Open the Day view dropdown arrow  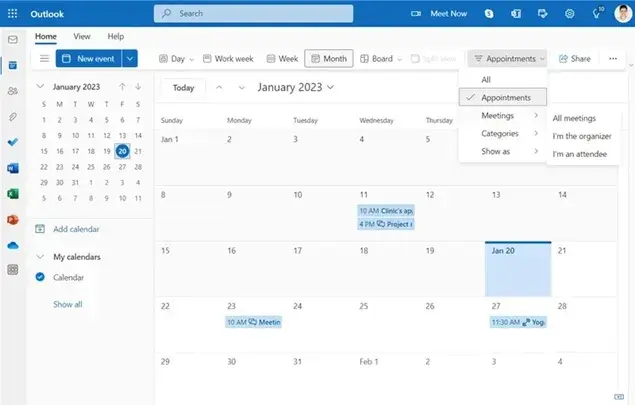point(192,59)
